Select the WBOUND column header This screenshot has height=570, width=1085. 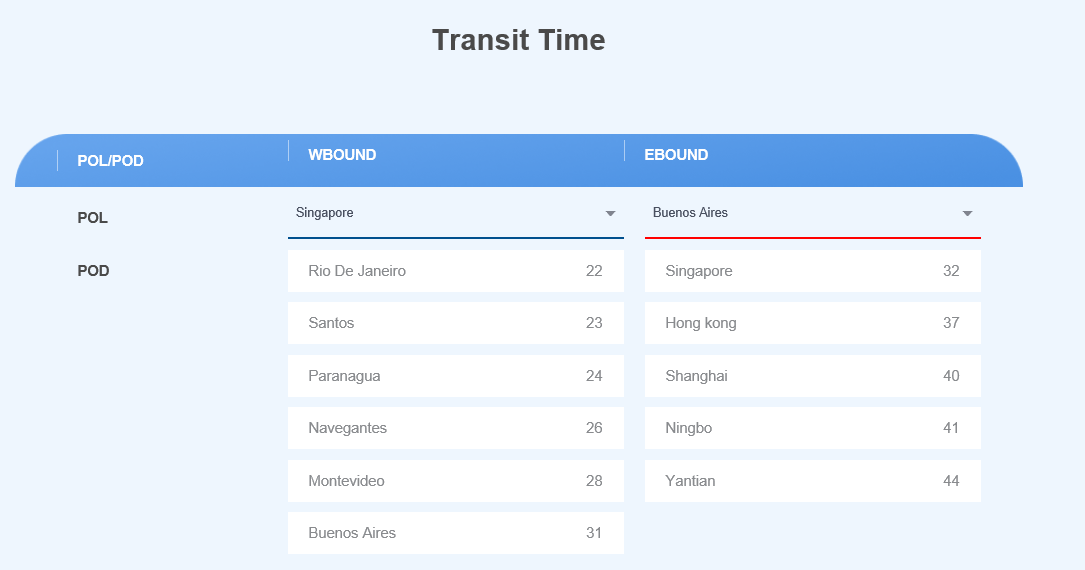click(x=342, y=155)
